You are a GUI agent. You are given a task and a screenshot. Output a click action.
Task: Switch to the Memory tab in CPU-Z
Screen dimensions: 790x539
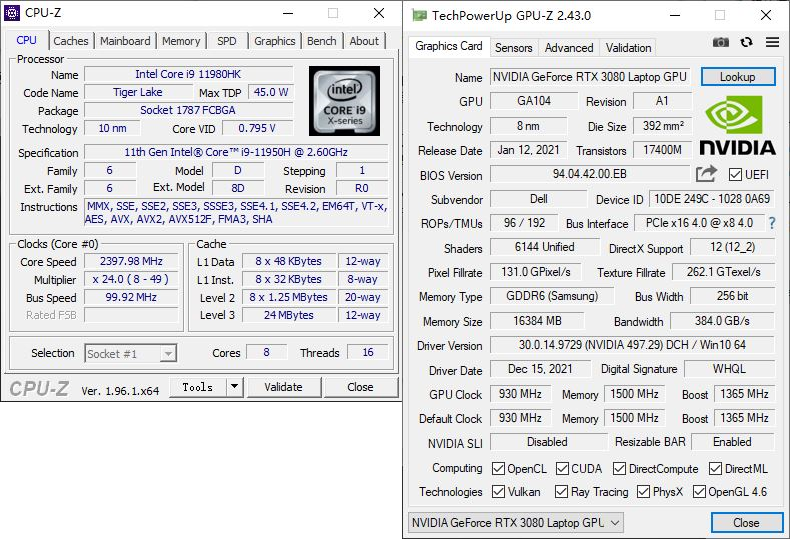[181, 41]
